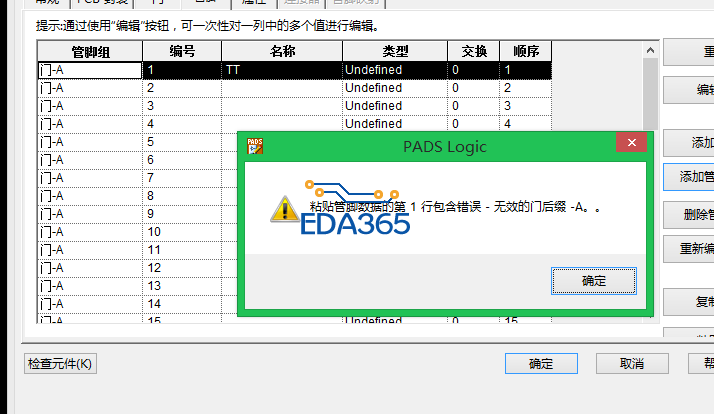Click the 取消 button
Screen dimensions: 714x414
pyautogui.click(x=632, y=363)
